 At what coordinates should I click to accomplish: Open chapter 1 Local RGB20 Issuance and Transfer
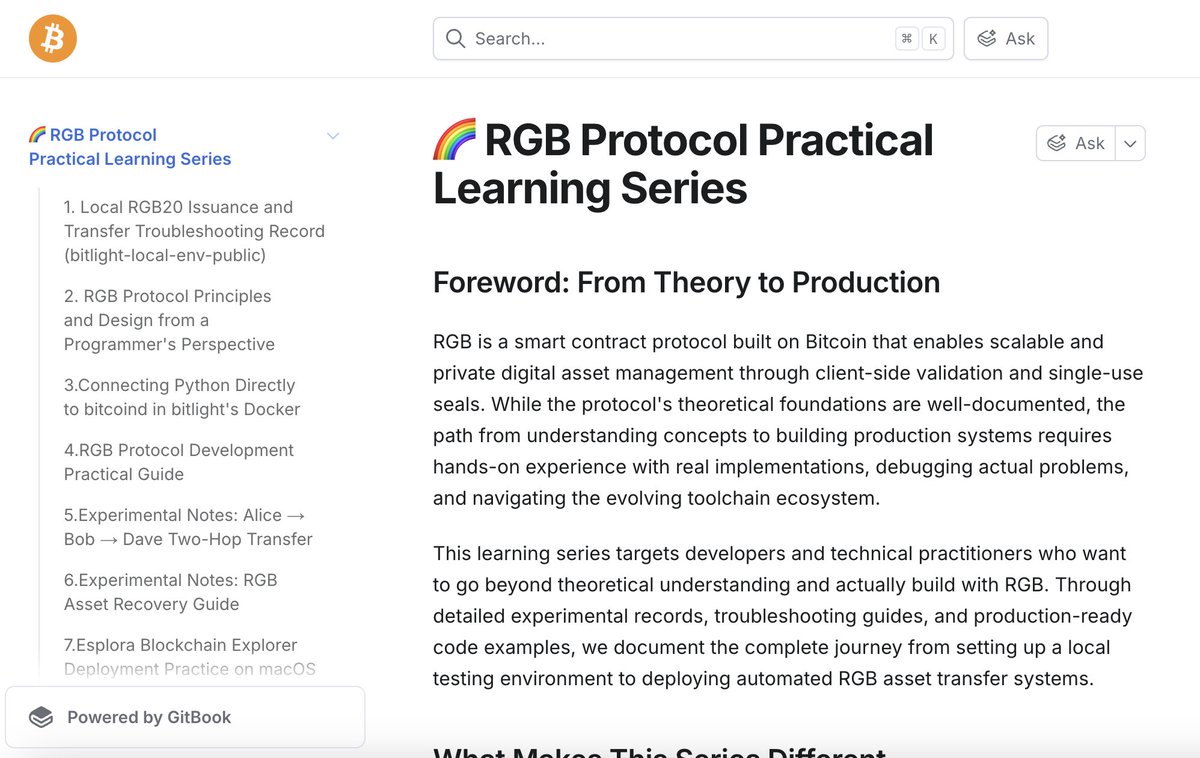pyautogui.click(x=194, y=231)
